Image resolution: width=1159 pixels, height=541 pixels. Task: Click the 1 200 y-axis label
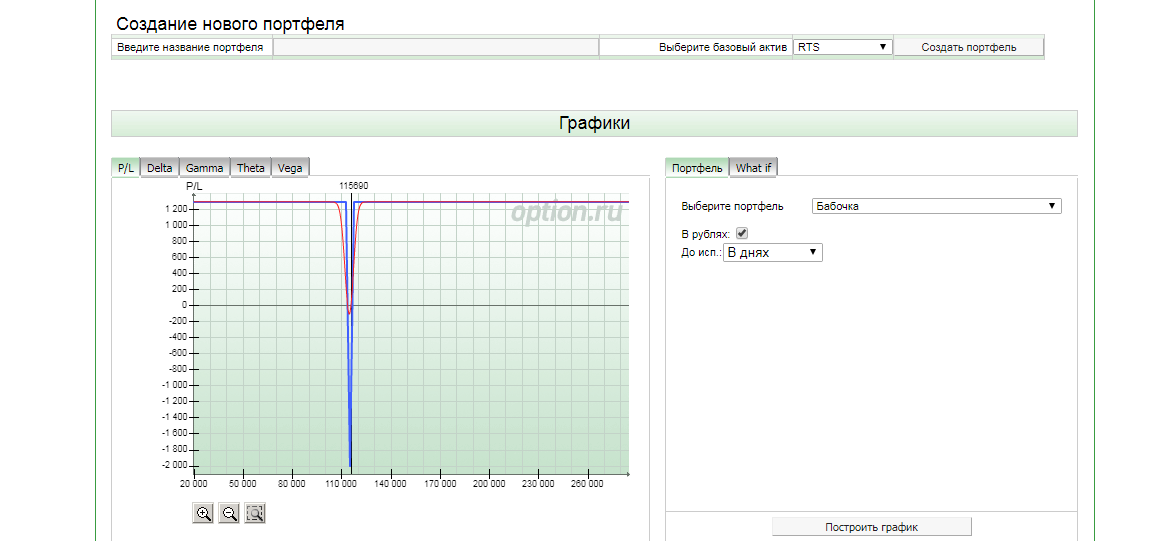[x=176, y=209]
